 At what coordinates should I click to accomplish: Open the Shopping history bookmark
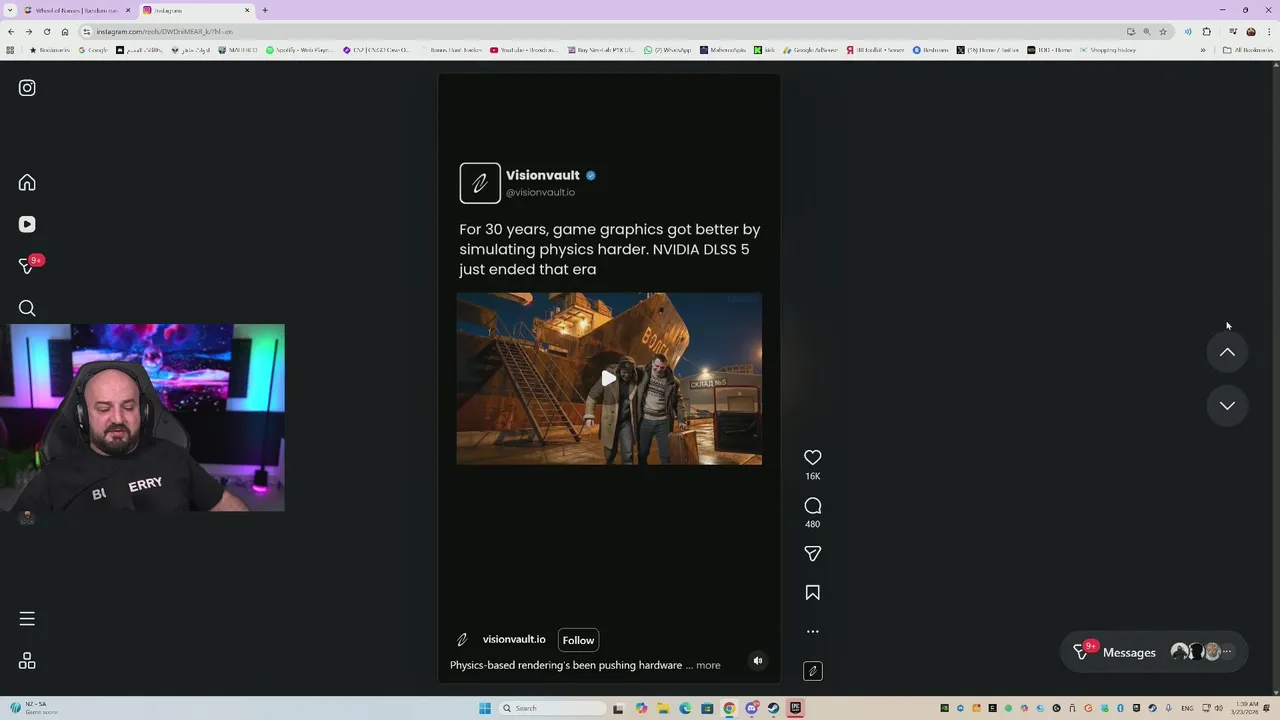(x=1107, y=49)
